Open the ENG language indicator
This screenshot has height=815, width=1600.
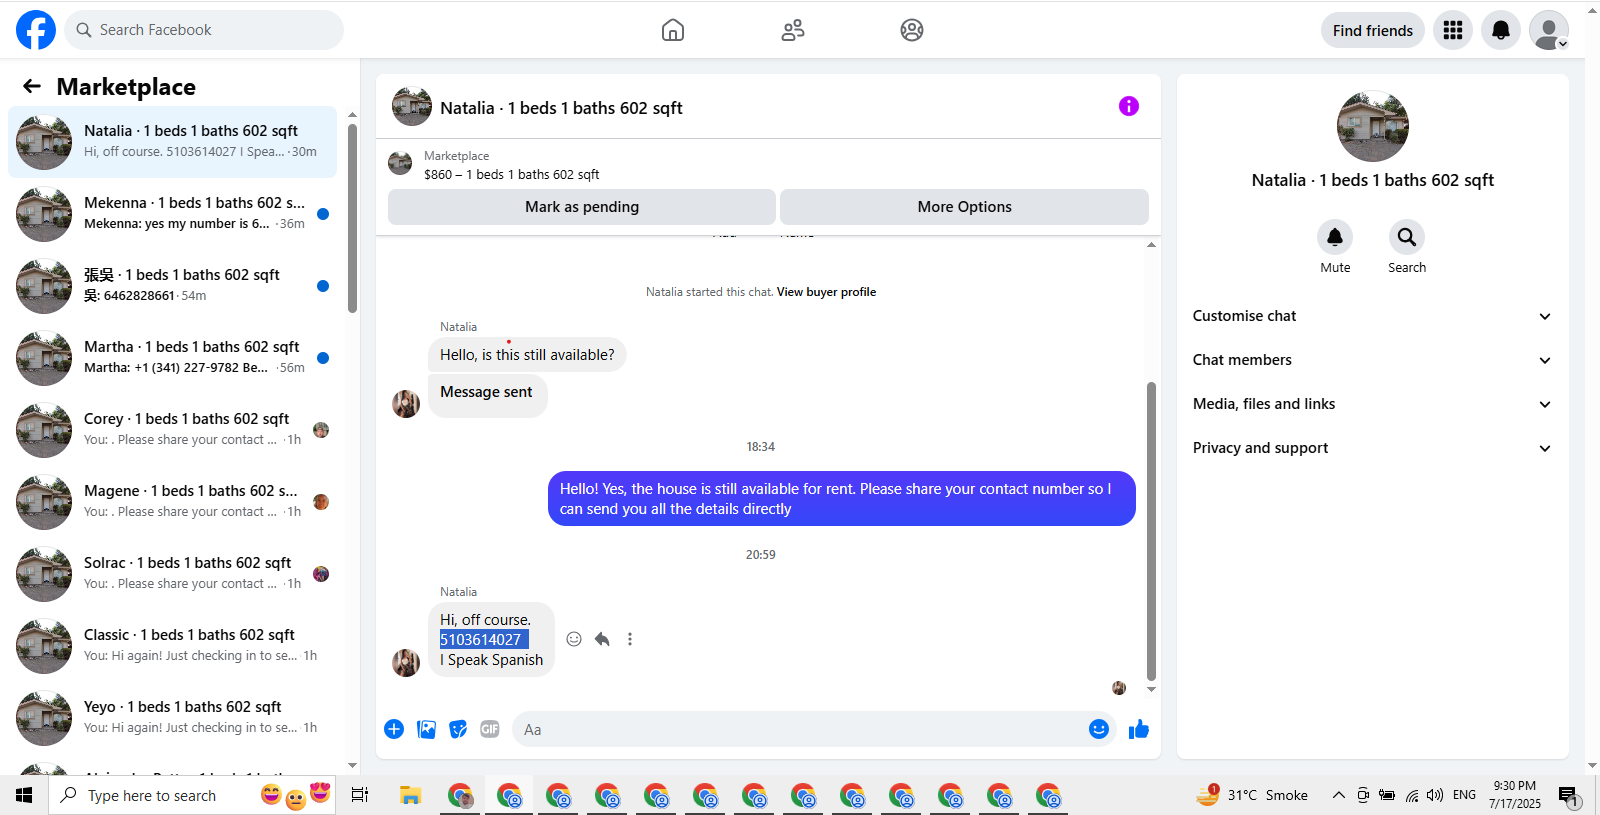[x=1465, y=795]
